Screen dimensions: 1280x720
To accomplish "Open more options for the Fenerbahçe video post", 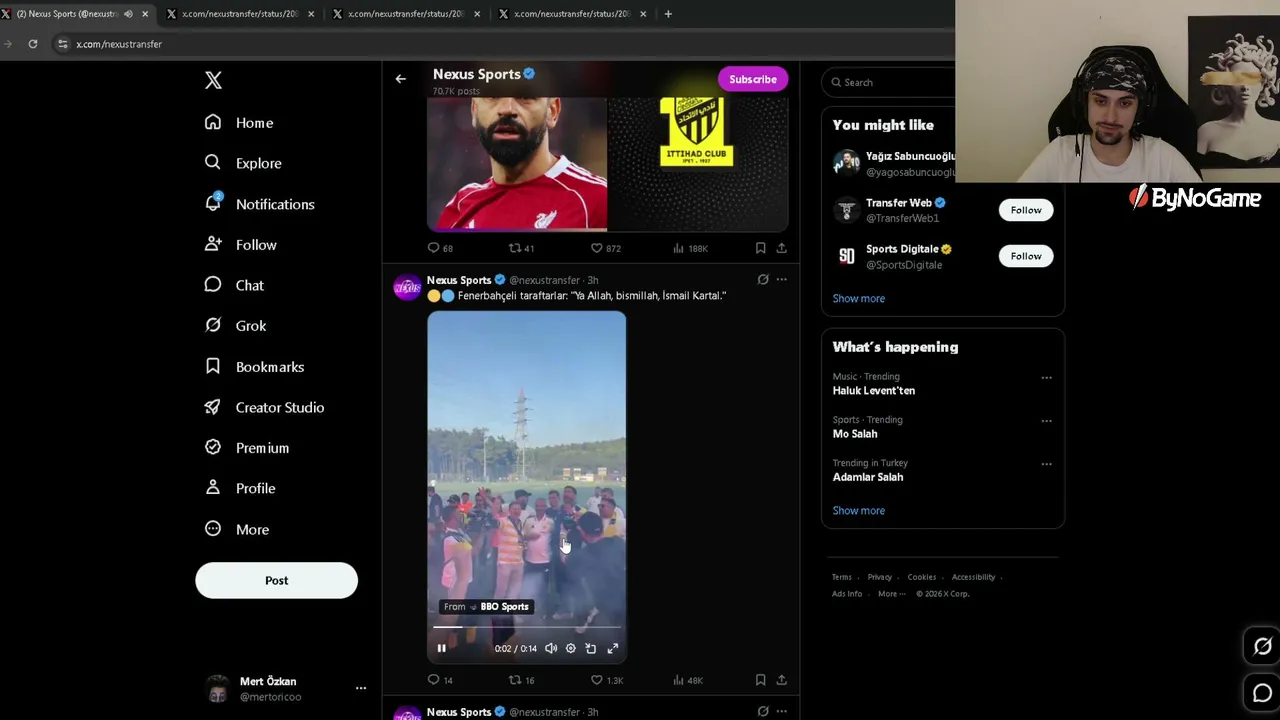I will [x=782, y=280].
